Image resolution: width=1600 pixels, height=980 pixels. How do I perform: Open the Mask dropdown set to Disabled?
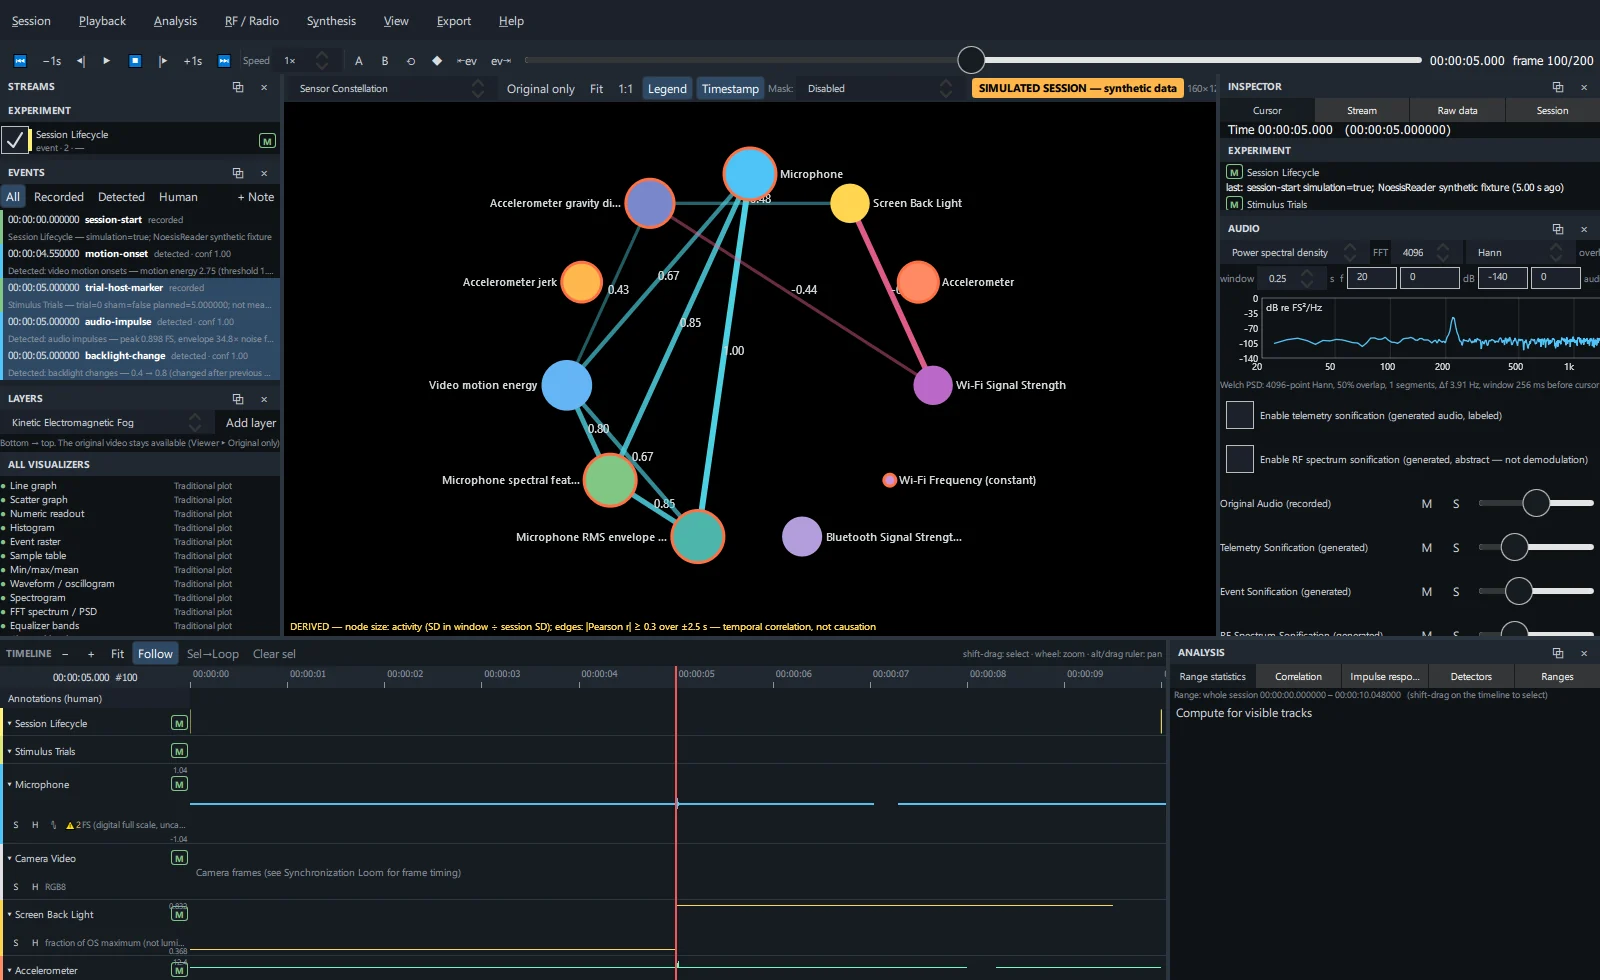pyautogui.click(x=879, y=89)
